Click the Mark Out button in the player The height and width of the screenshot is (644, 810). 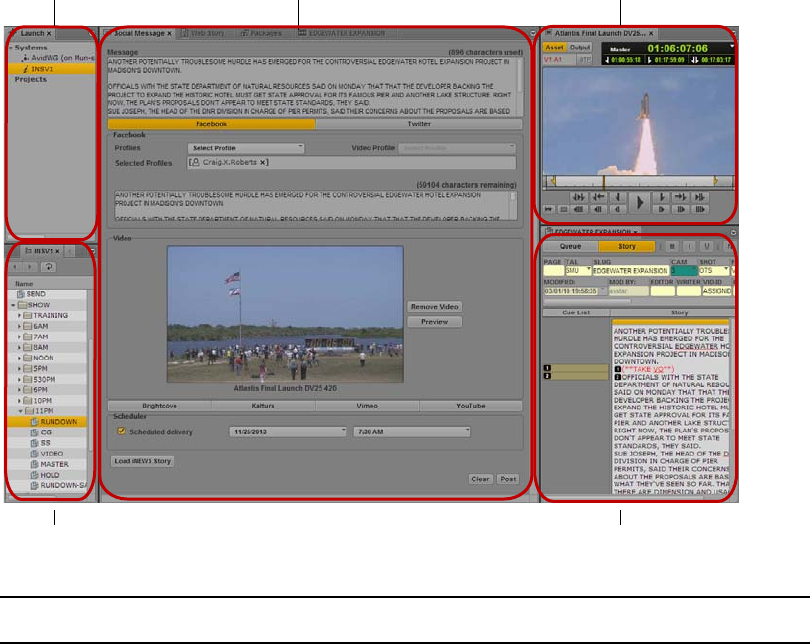(x=661, y=197)
